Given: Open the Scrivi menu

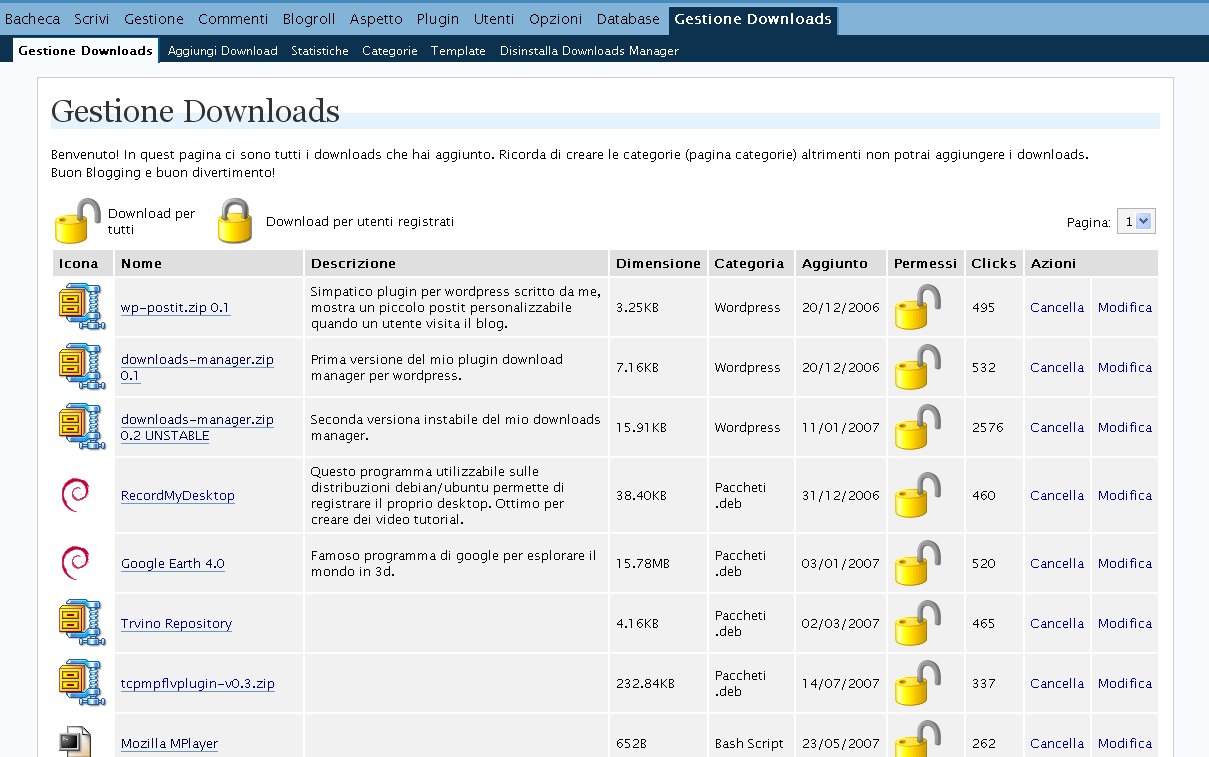Looking at the screenshot, I should (x=92, y=19).
